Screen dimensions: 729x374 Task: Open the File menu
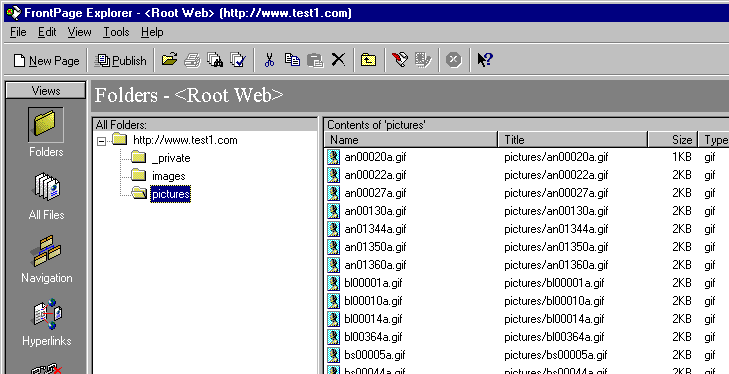point(18,32)
